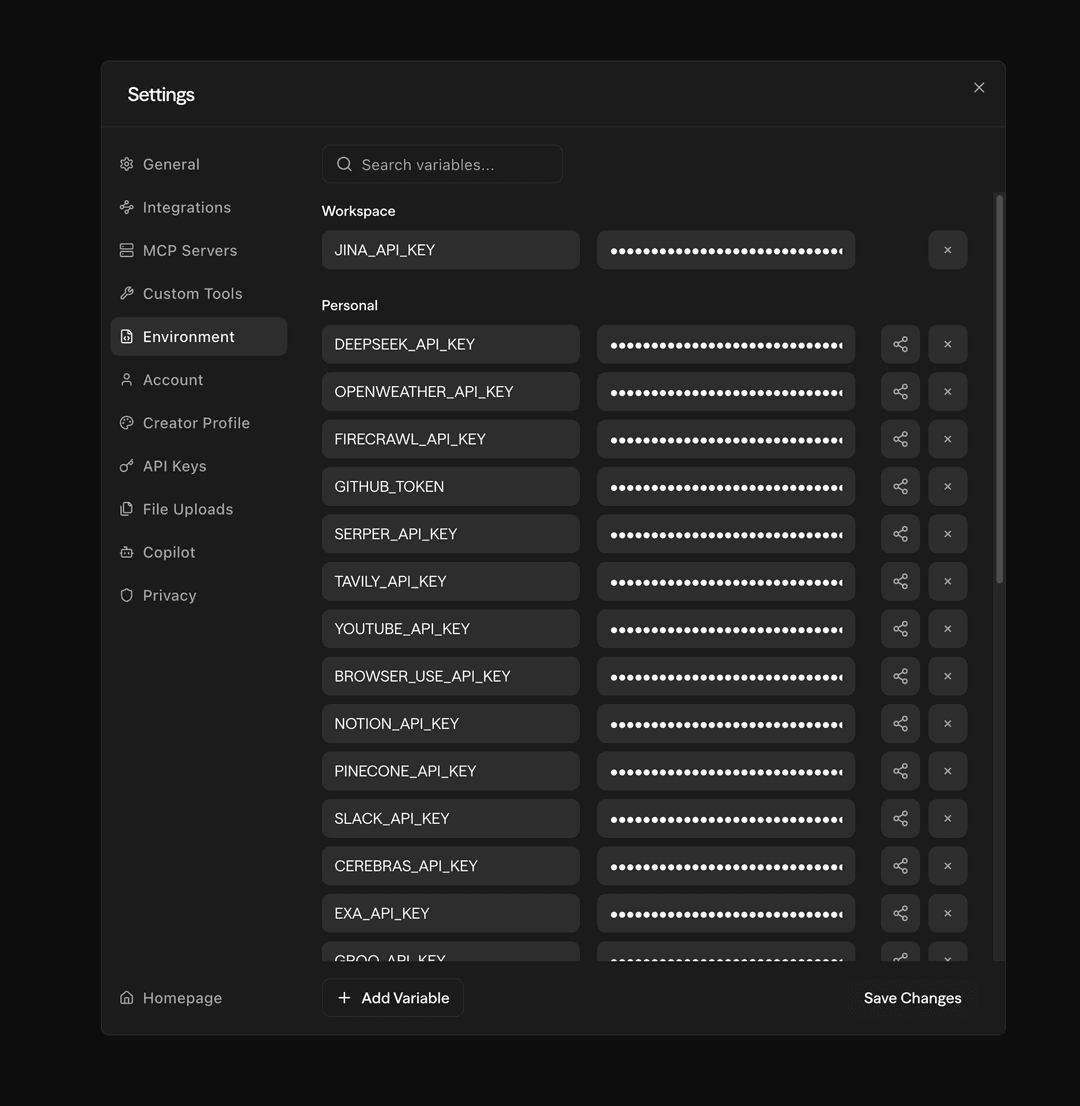Remove the JINA_API_KEY variable
Image resolution: width=1080 pixels, height=1106 pixels.
point(947,249)
